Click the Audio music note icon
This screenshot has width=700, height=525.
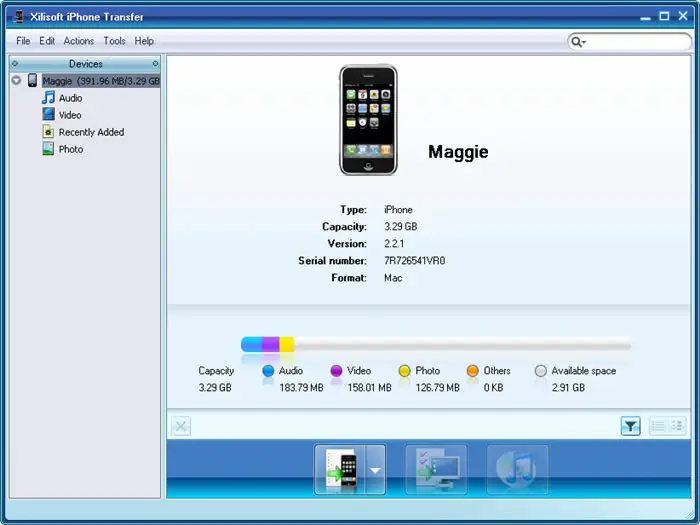(x=48, y=97)
